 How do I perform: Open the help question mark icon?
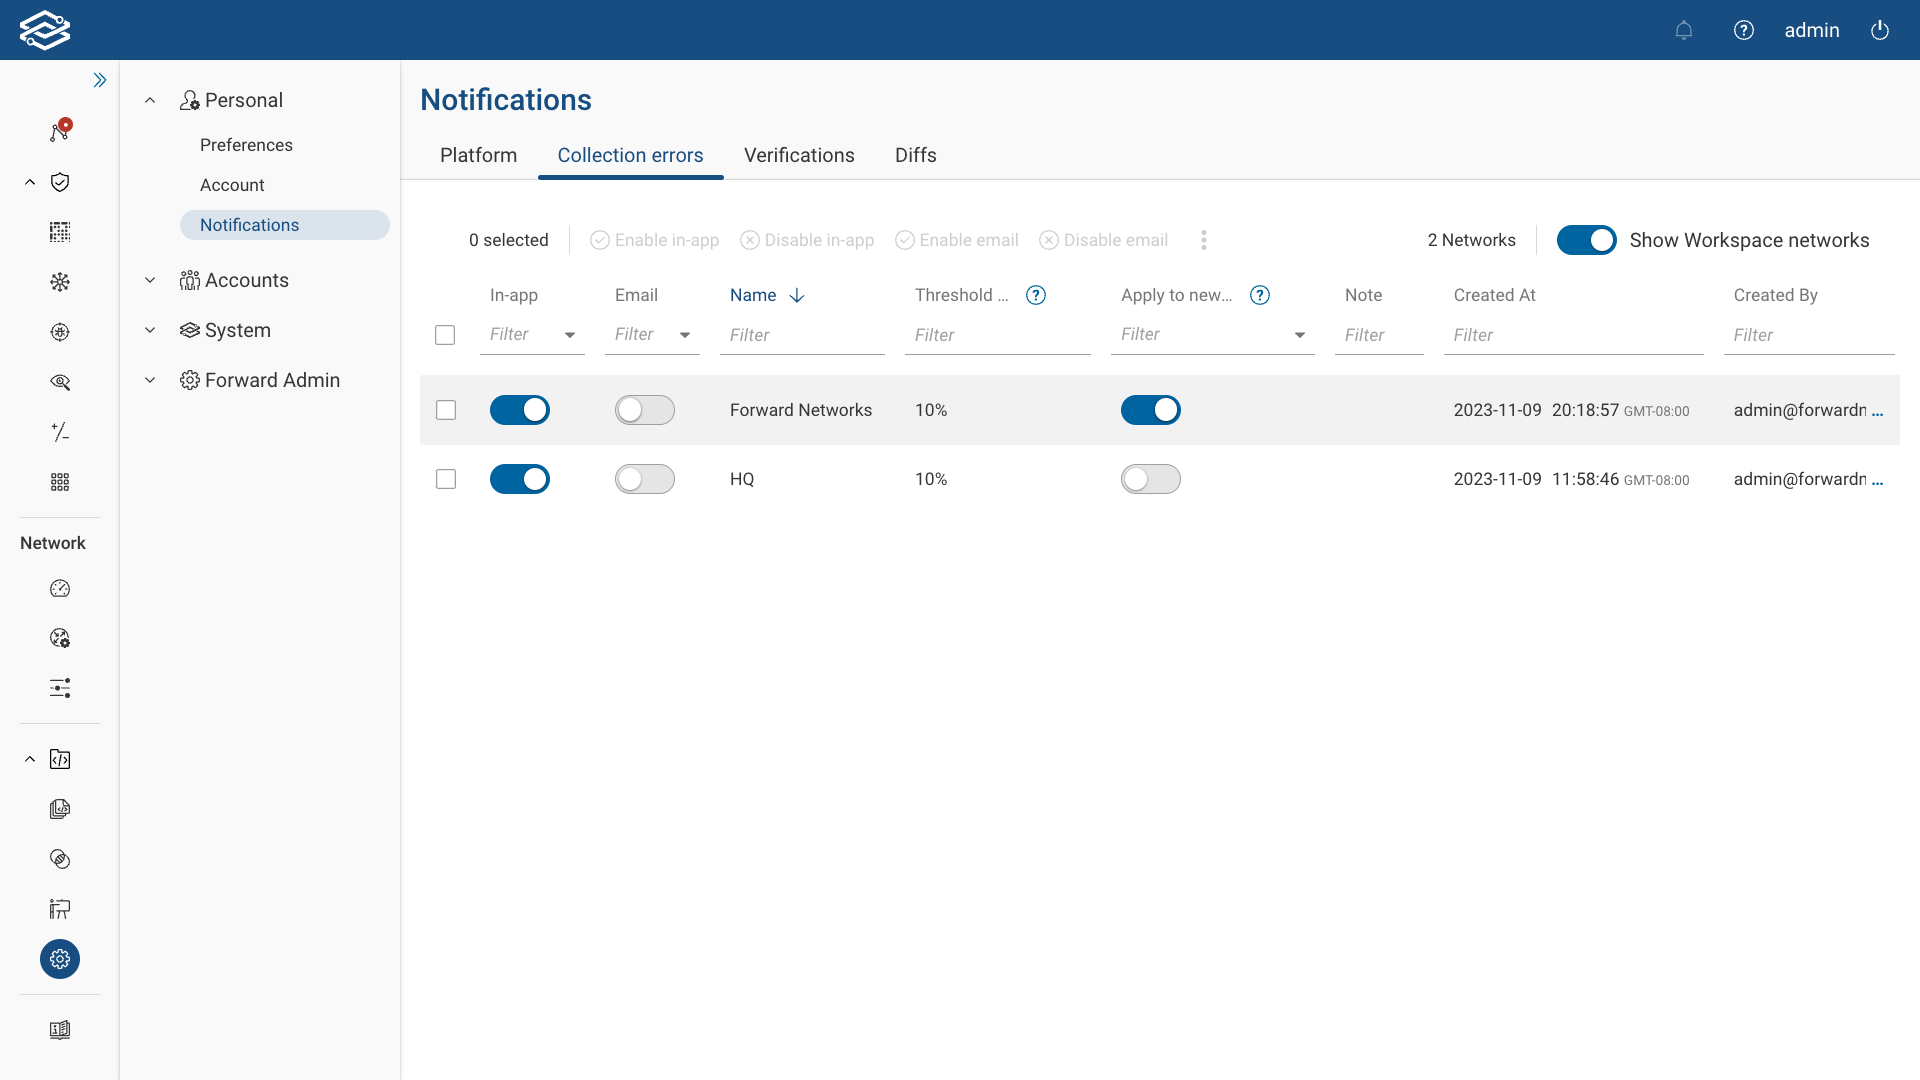[x=1744, y=30]
